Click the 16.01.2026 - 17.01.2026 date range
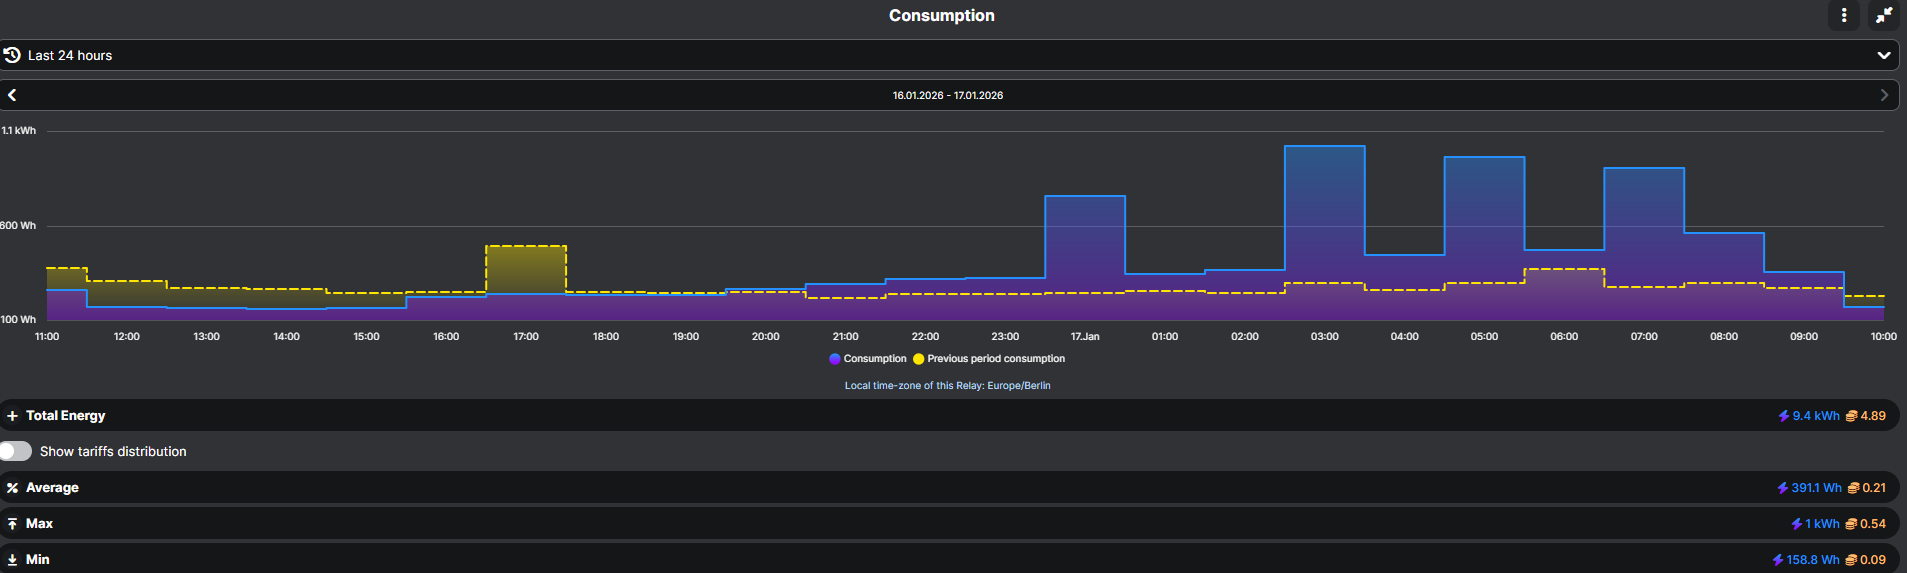Viewport: 1907px width, 573px height. tap(947, 95)
